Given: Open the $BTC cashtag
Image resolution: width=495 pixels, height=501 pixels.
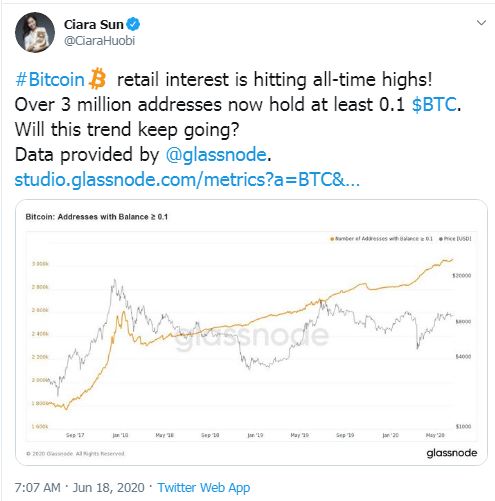Looking at the screenshot, I should click(x=434, y=104).
